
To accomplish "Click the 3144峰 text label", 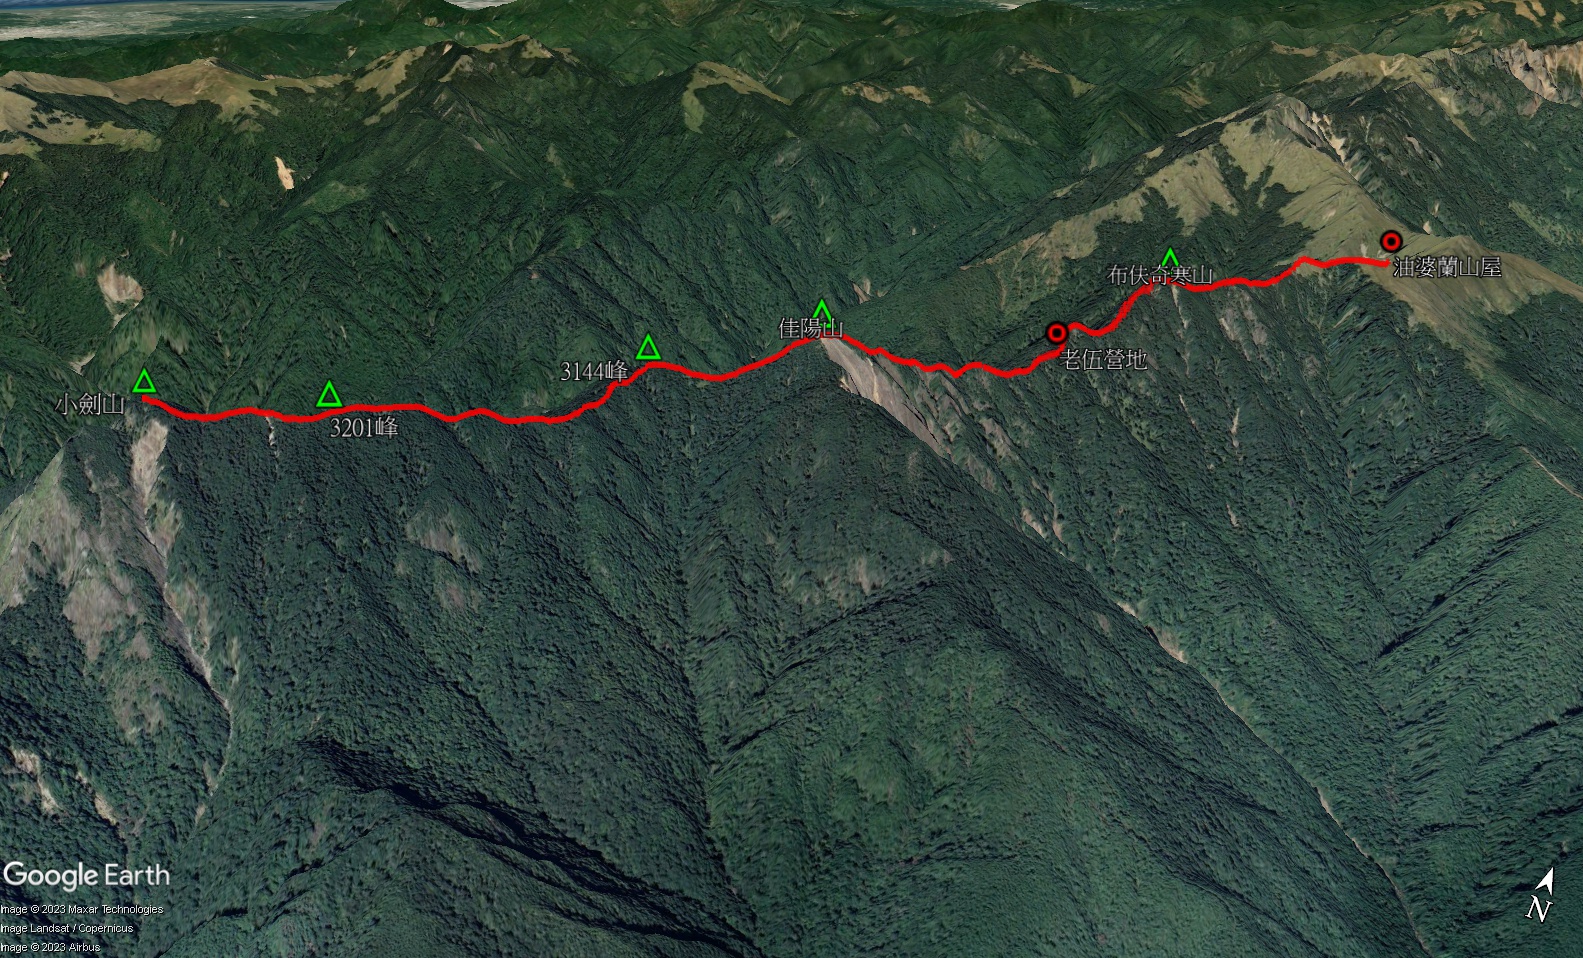I will point(594,372).
